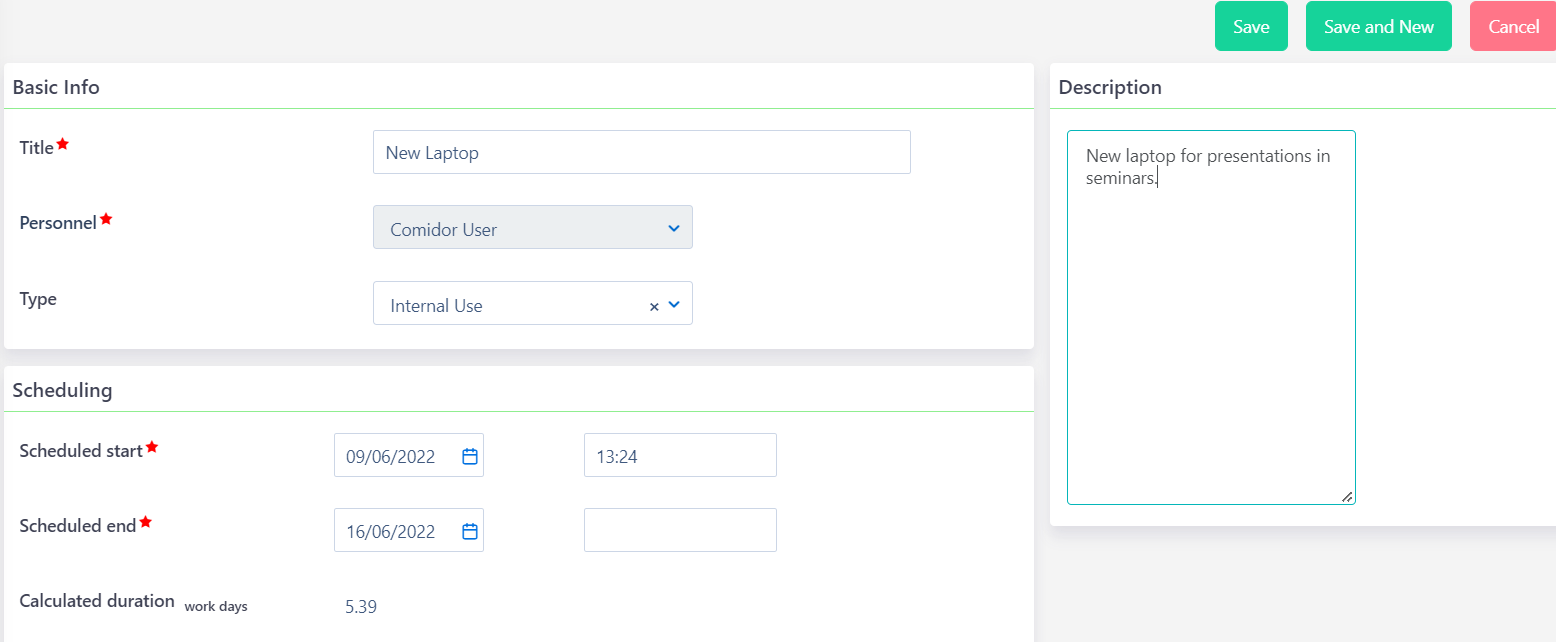
Task: Click the calculated duration value 5.39
Action: (360, 606)
